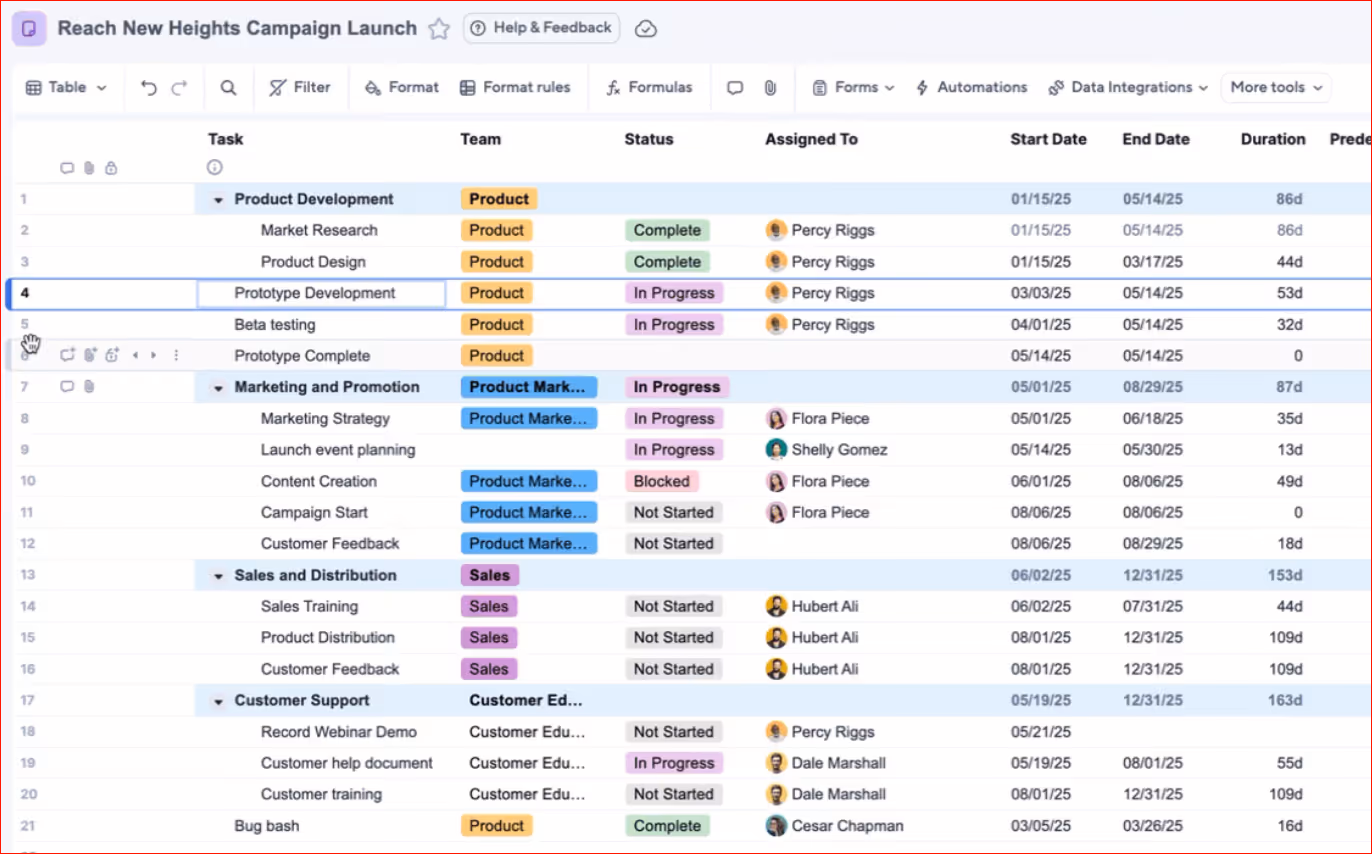This screenshot has height=854, width=1372.
Task: Open comments on row 7
Action: click(x=67, y=387)
